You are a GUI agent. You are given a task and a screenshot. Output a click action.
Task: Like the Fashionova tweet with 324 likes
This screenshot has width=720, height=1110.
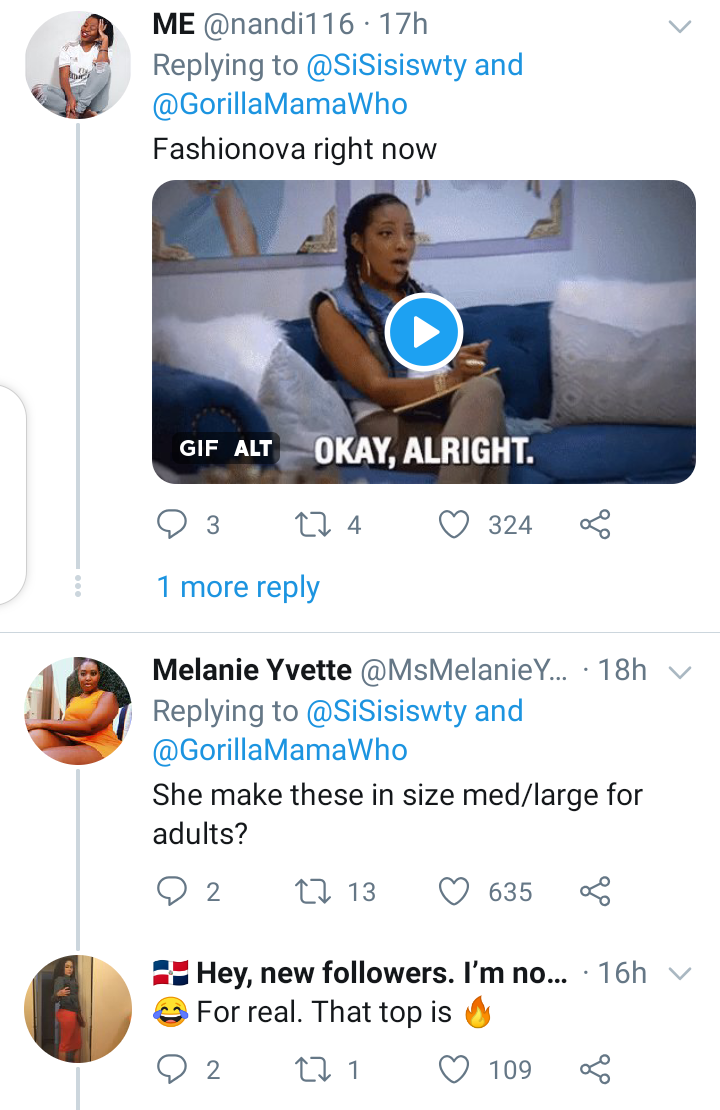(455, 524)
